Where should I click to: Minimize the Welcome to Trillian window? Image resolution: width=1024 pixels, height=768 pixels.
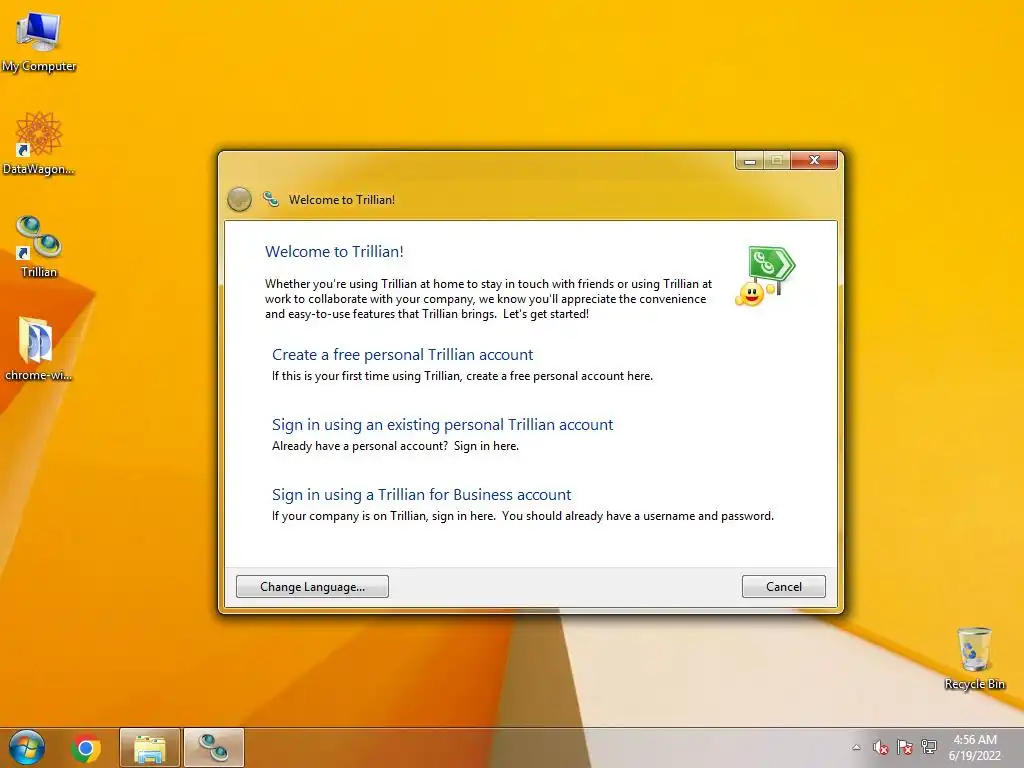click(x=750, y=160)
